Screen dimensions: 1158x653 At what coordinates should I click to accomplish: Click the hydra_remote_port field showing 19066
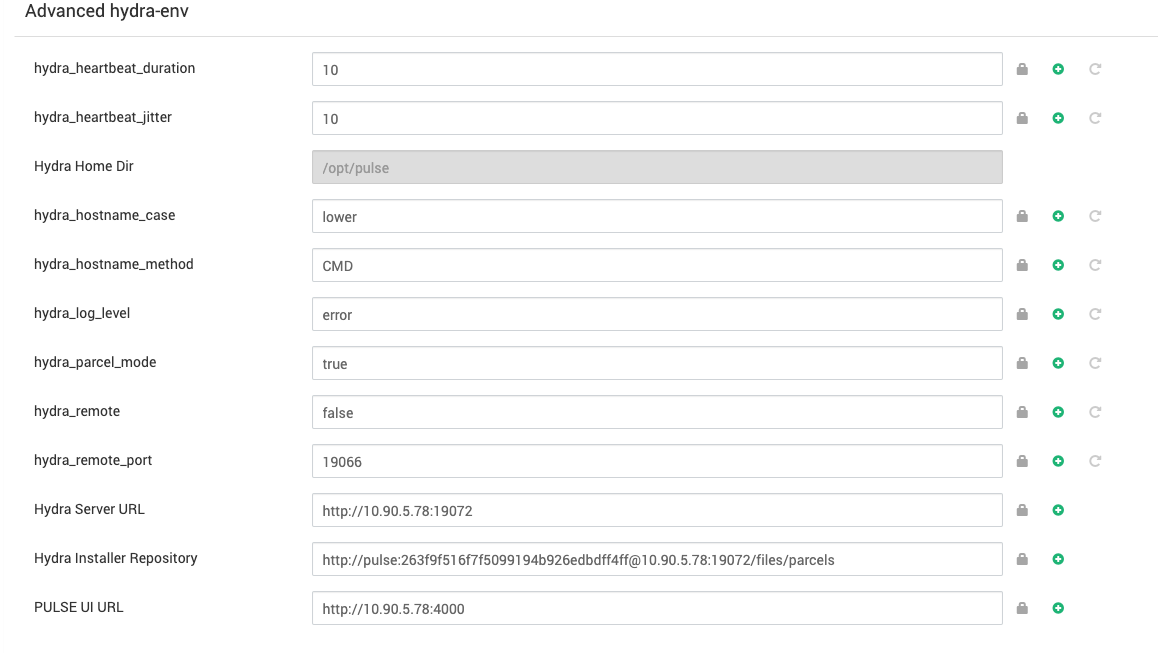point(657,461)
